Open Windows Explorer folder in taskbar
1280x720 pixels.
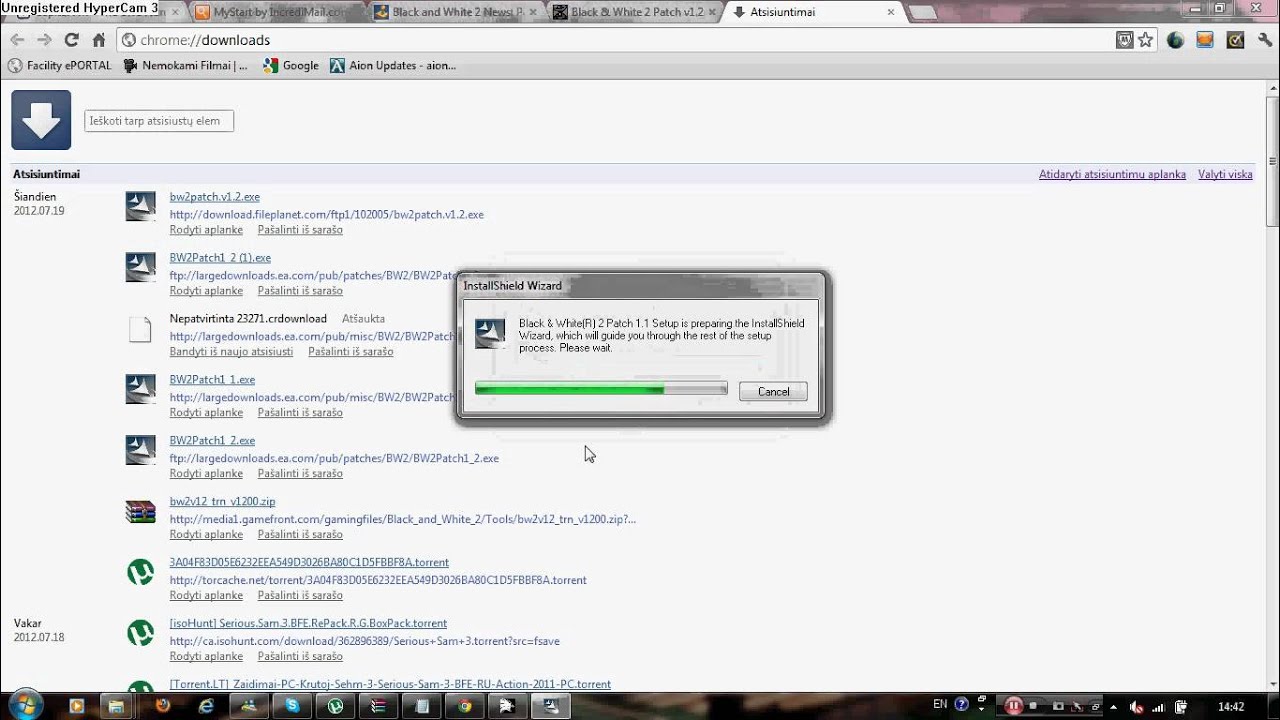pos(117,706)
